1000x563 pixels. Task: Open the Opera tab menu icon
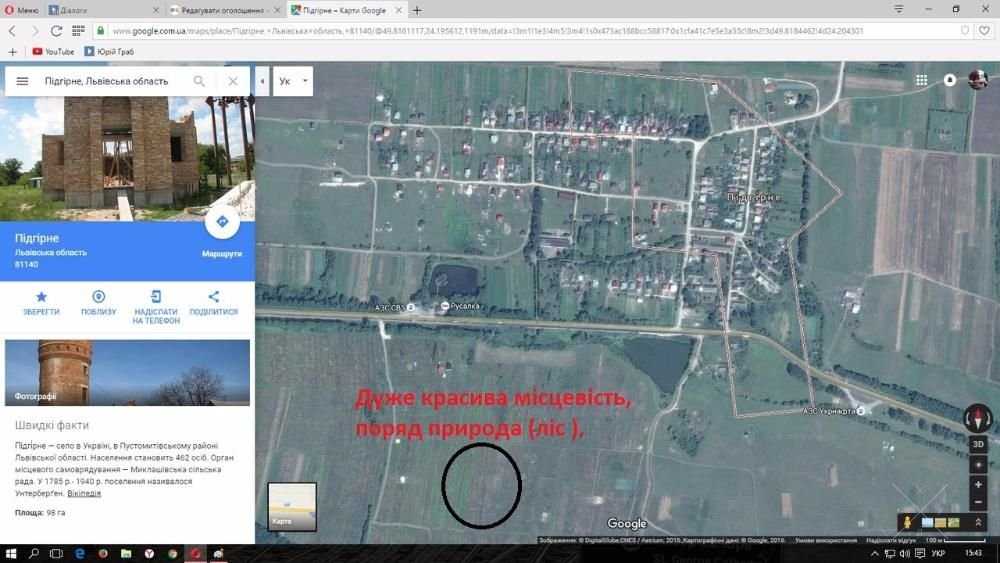[899, 10]
